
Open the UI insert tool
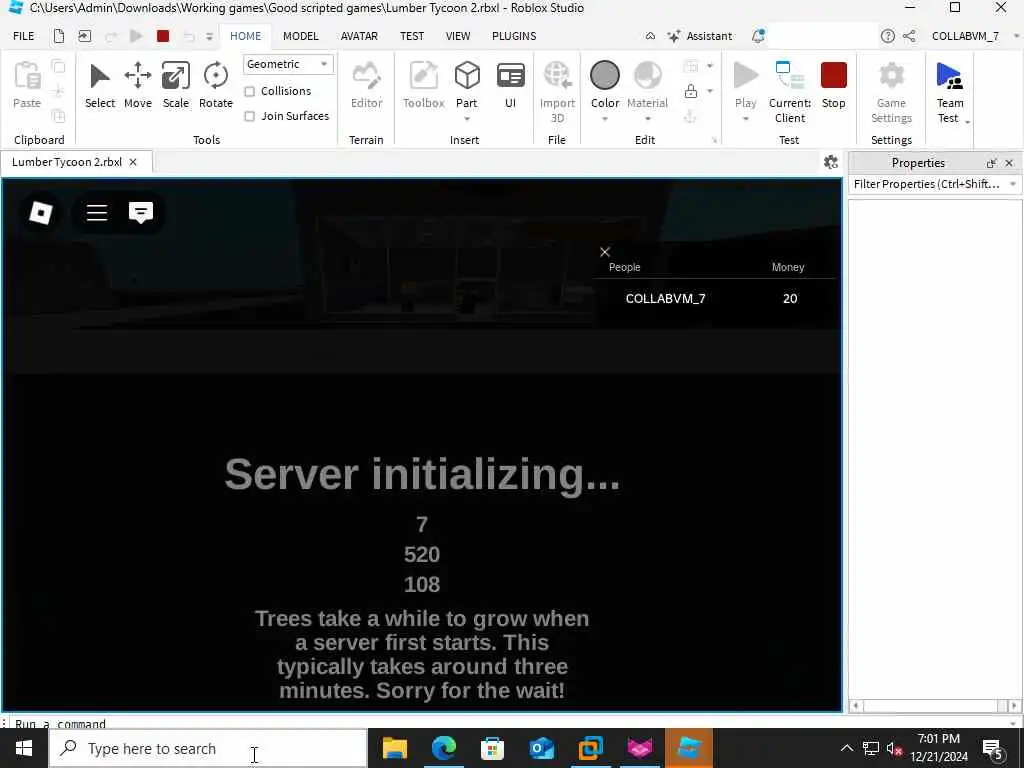510,76
